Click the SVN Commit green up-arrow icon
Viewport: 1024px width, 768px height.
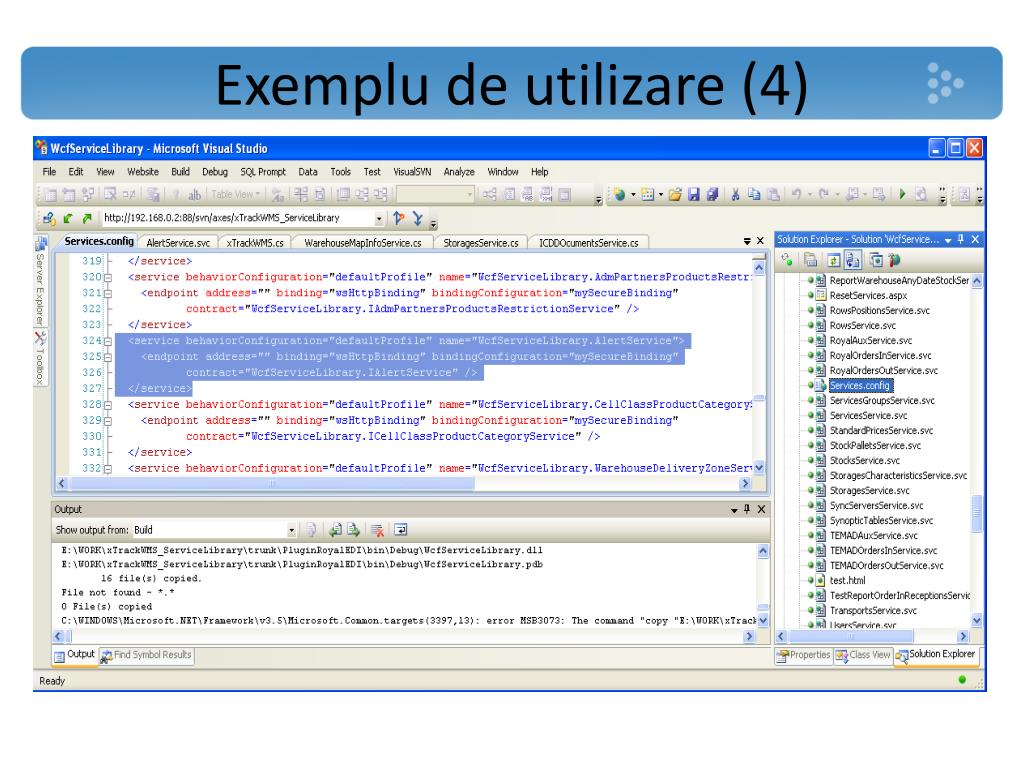point(87,219)
